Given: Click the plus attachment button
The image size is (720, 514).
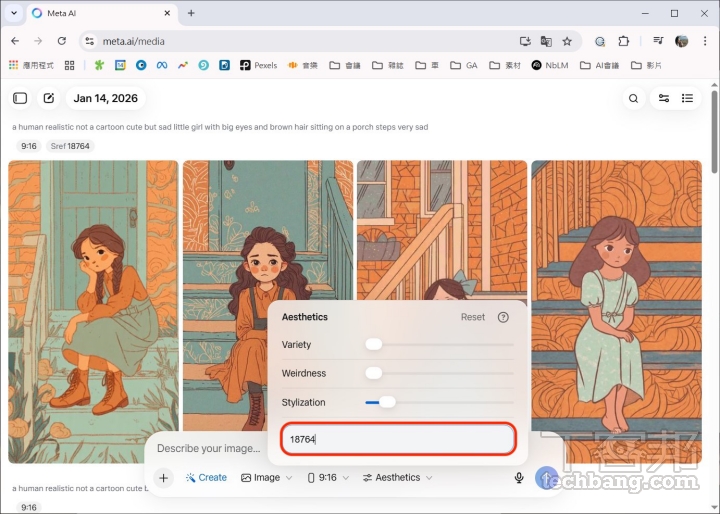Looking at the screenshot, I should coord(163,478).
